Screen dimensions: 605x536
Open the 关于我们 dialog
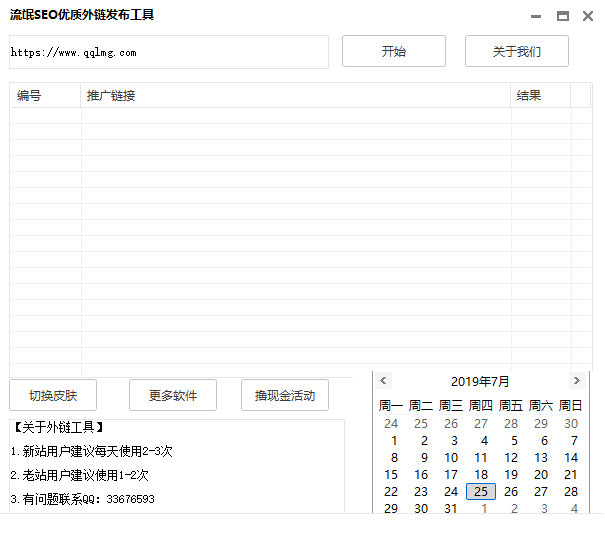[517, 51]
